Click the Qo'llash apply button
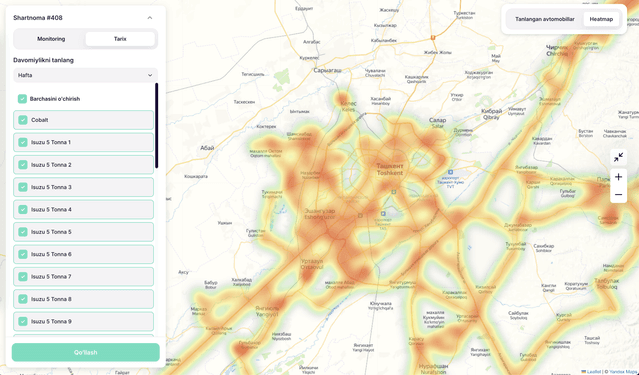Viewport: 639px width, 375px height. click(86, 353)
